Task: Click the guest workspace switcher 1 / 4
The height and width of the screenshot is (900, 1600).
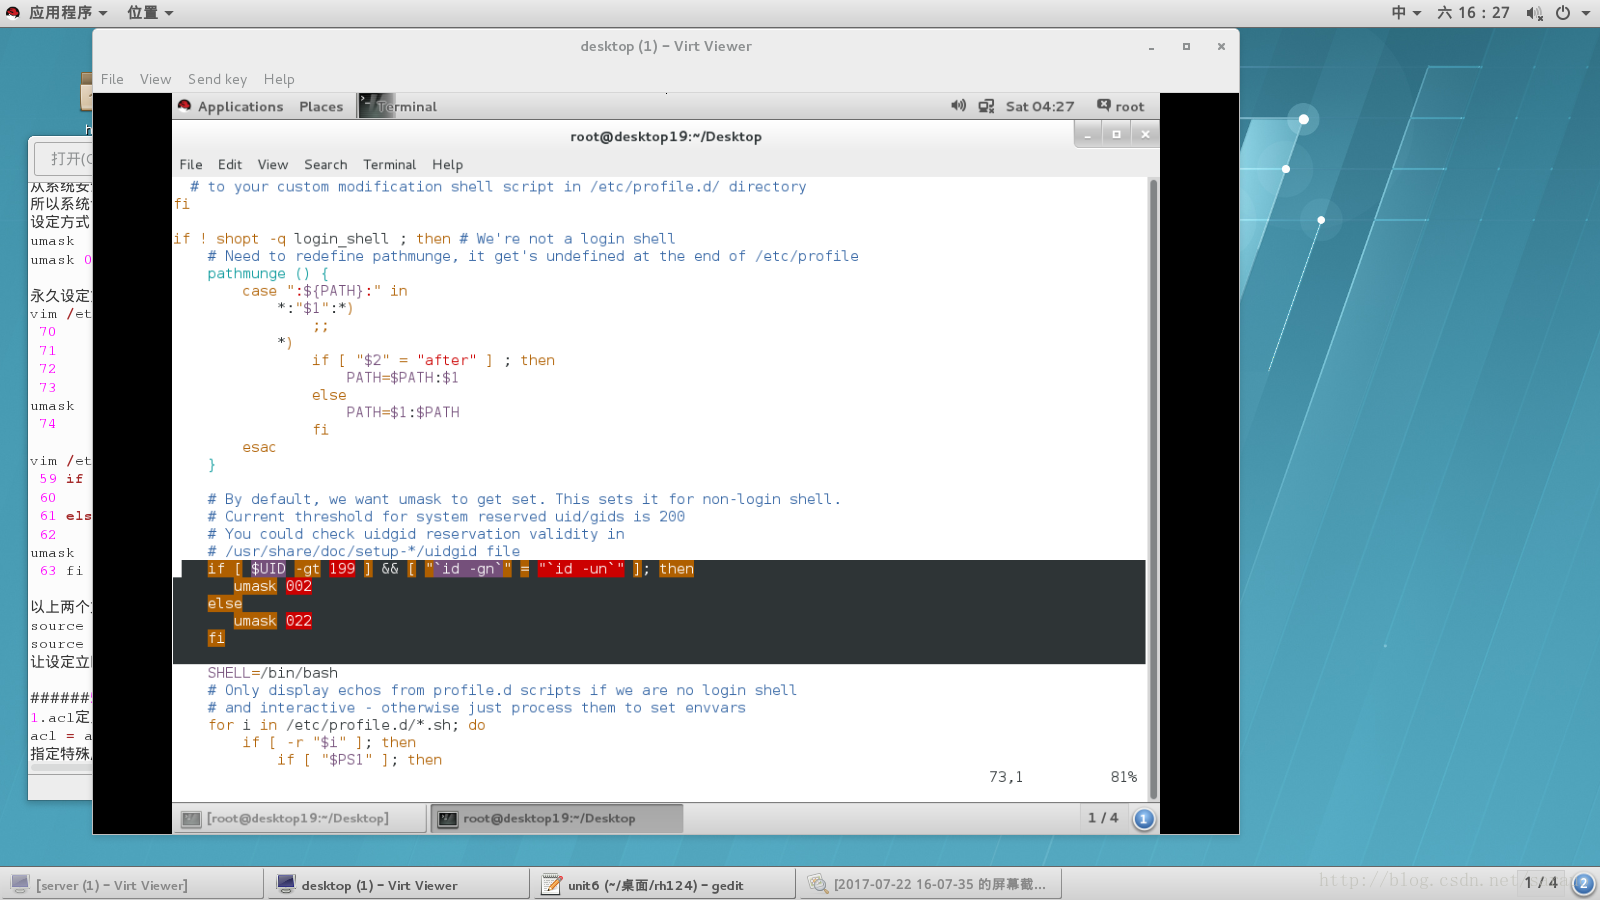Action: [1103, 818]
